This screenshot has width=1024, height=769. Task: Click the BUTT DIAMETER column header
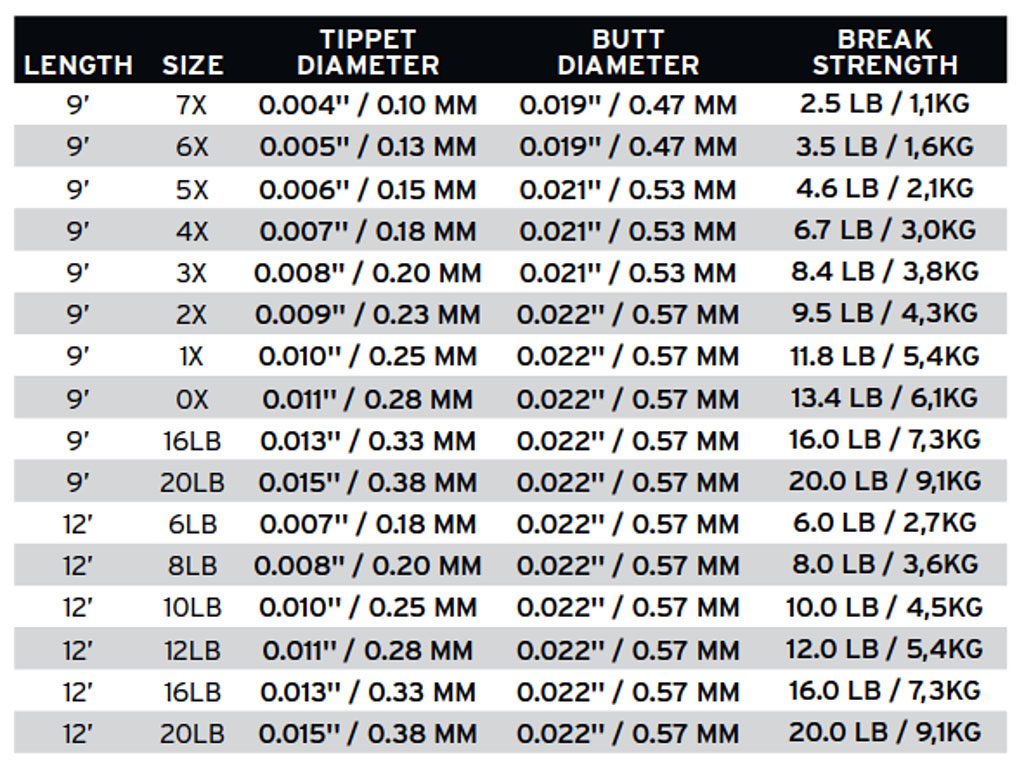(x=628, y=52)
